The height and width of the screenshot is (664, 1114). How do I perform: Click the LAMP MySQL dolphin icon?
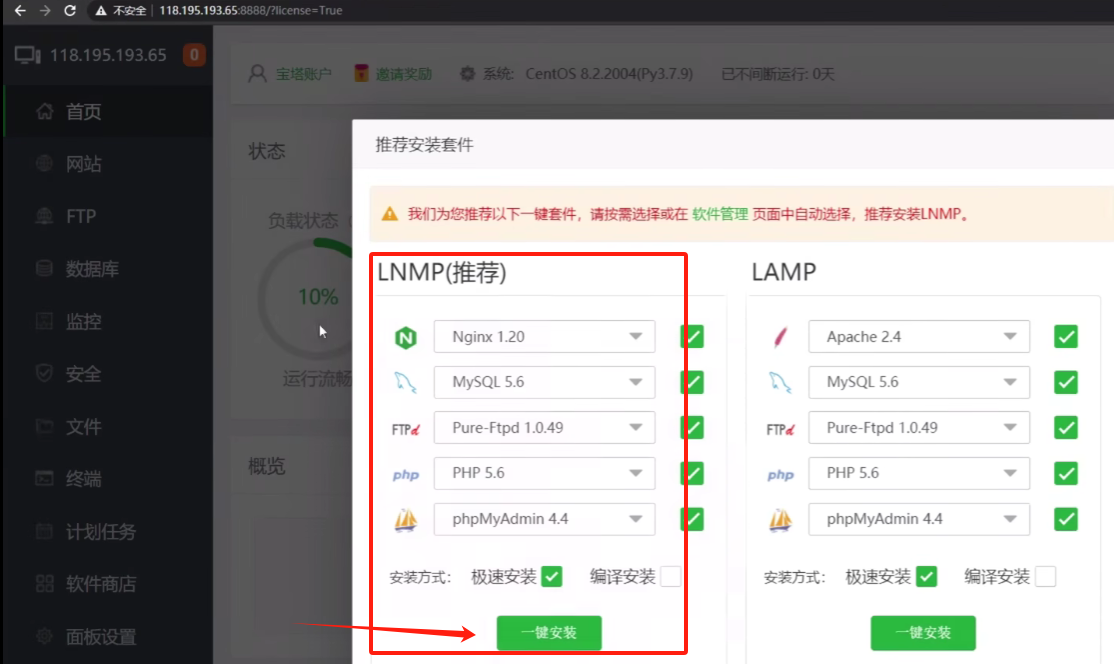pyautogui.click(x=780, y=382)
